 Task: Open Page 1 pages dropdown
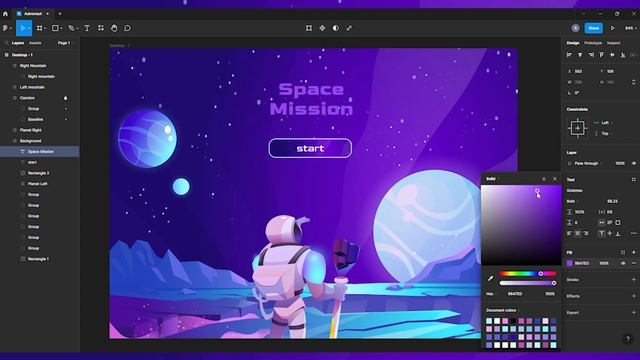coord(64,43)
